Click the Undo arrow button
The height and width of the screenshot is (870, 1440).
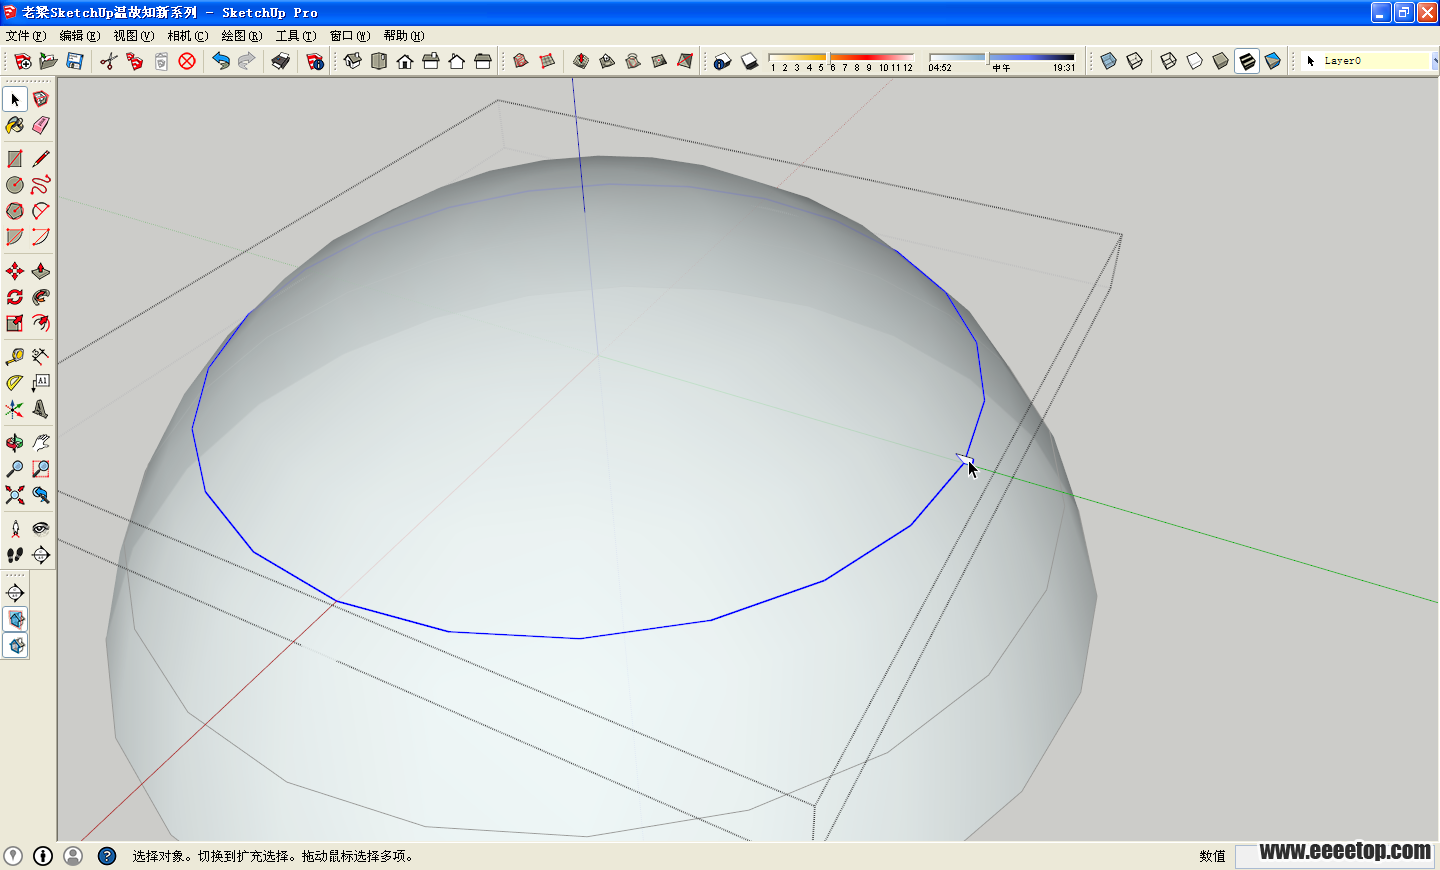point(221,61)
